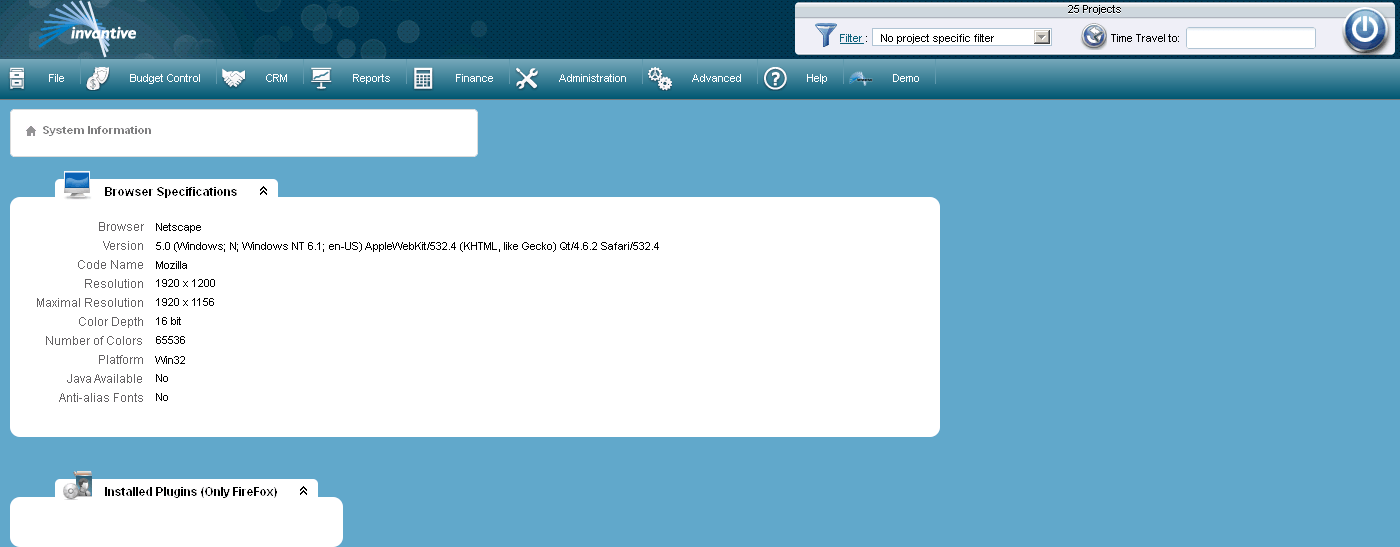Viewport: 1400px width, 547px height.
Task: Click the Administration wrench icon
Action: tap(527, 78)
